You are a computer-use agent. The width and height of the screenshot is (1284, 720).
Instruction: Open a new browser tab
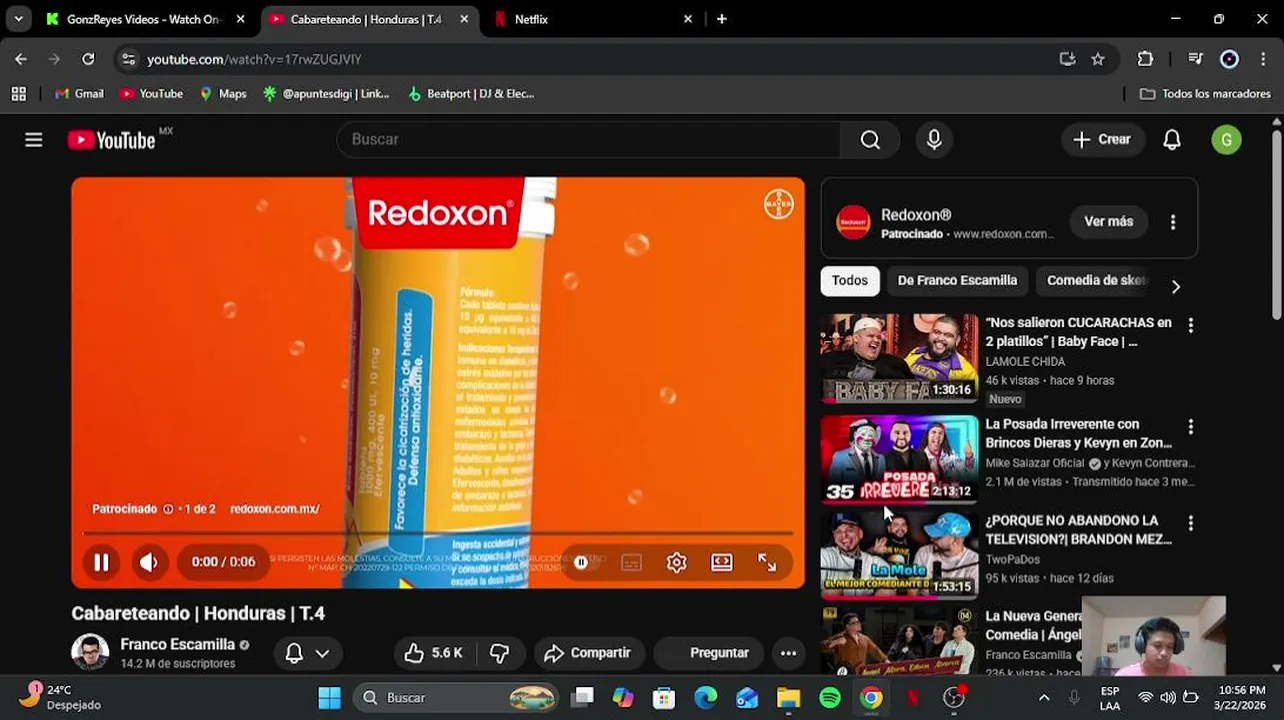pos(721,19)
